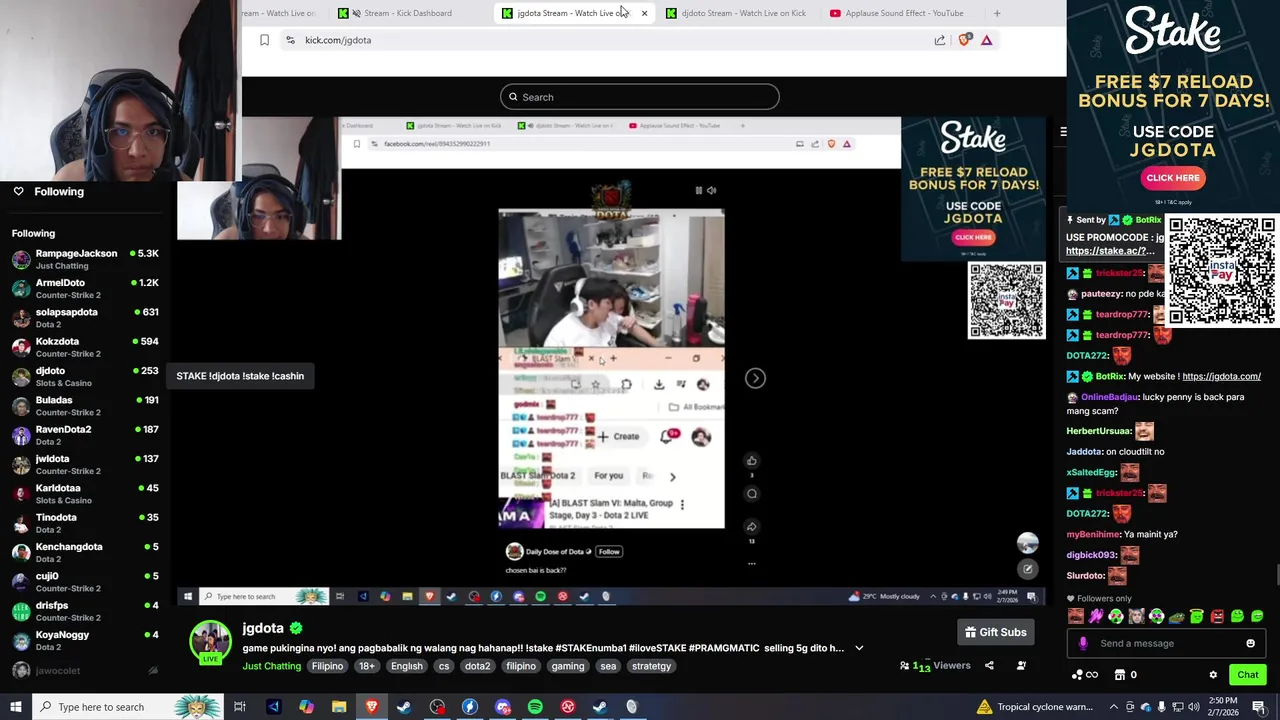Expand the stream title with the chevron
The height and width of the screenshot is (720, 1280).
click(x=859, y=648)
